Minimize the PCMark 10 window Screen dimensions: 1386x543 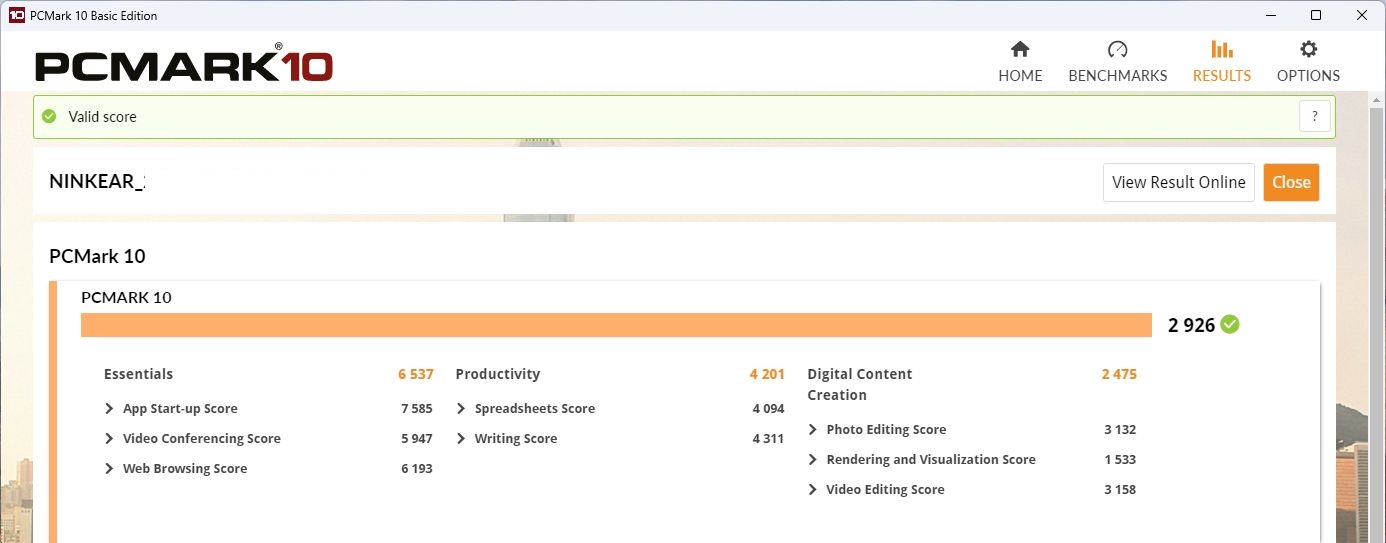1270,15
